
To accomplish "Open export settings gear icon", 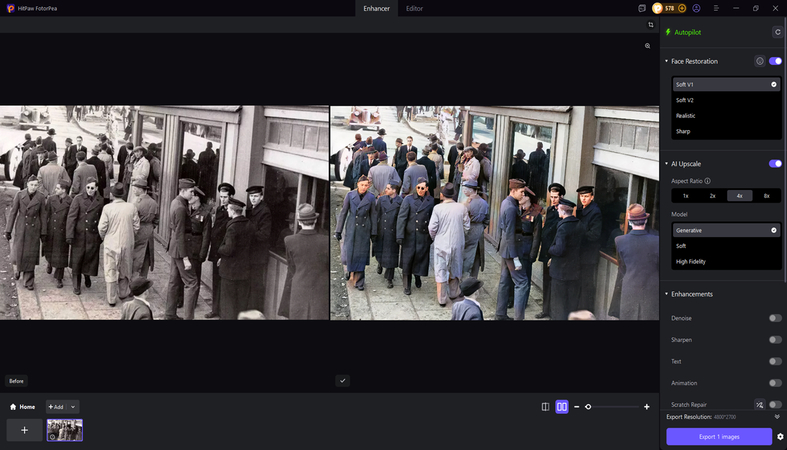I will pyautogui.click(x=780, y=436).
